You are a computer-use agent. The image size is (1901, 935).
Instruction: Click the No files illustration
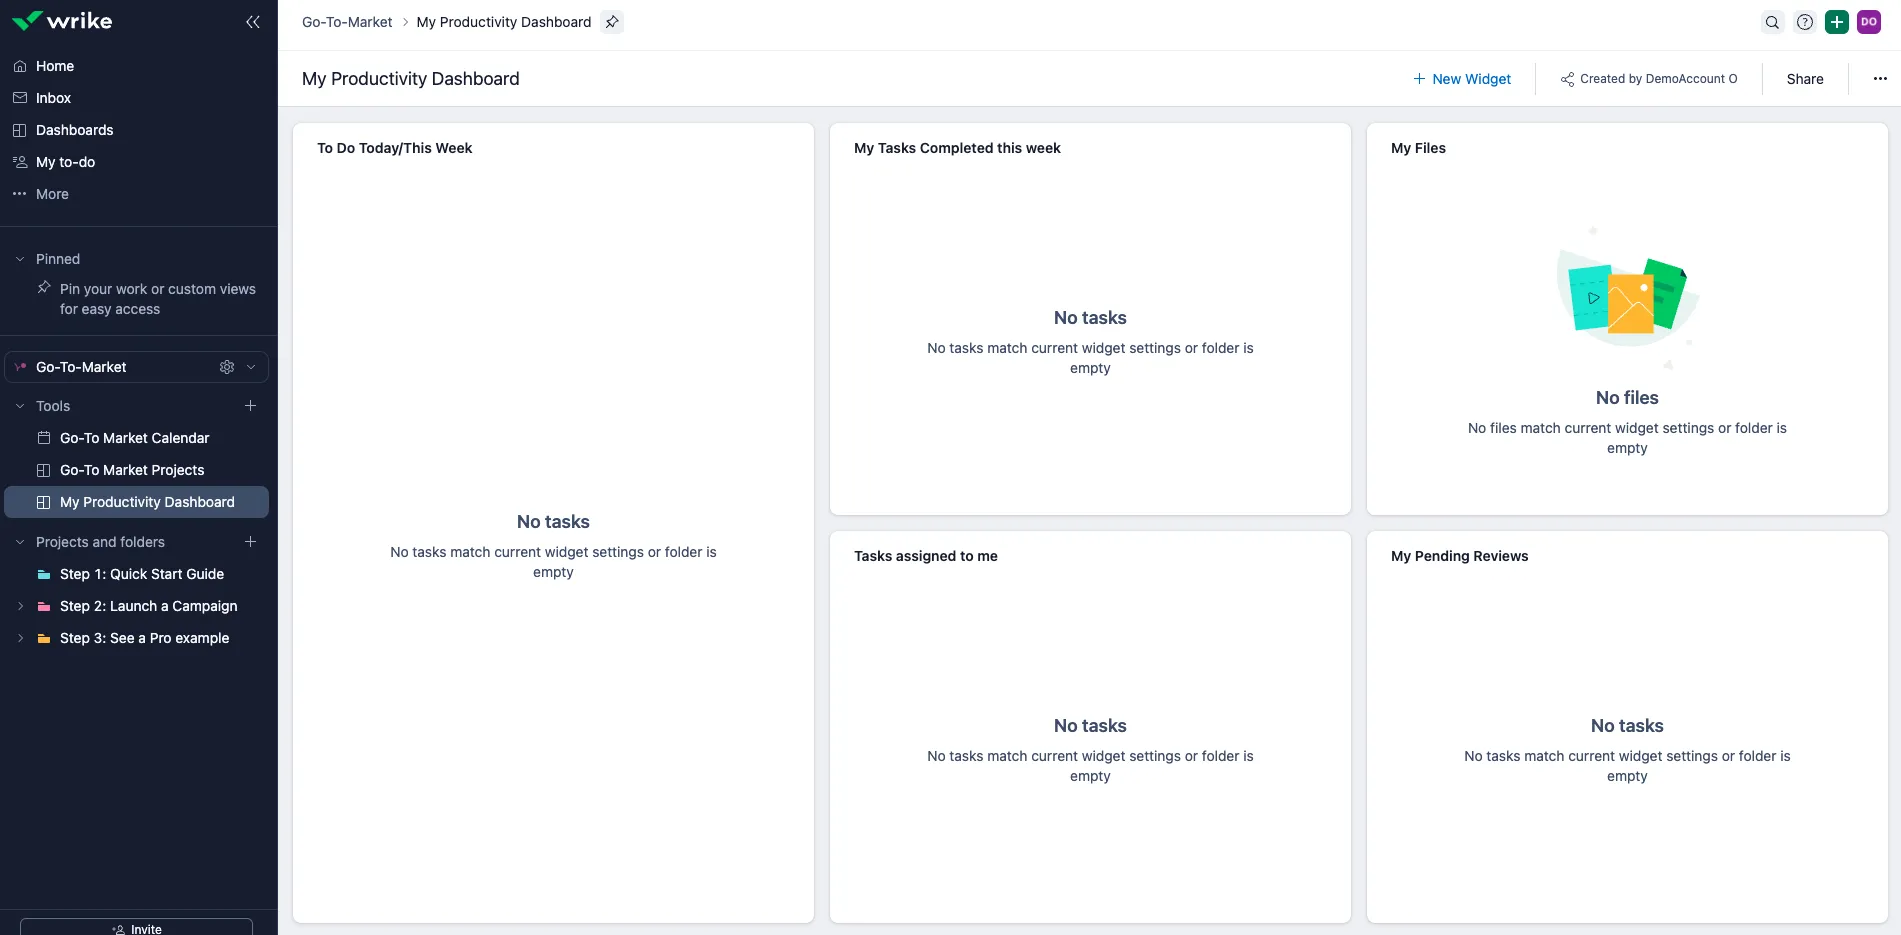click(x=1627, y=298)
